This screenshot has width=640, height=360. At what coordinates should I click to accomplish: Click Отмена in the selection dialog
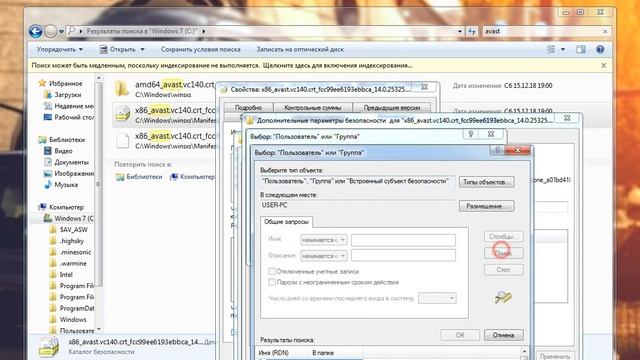click(503, 335)
